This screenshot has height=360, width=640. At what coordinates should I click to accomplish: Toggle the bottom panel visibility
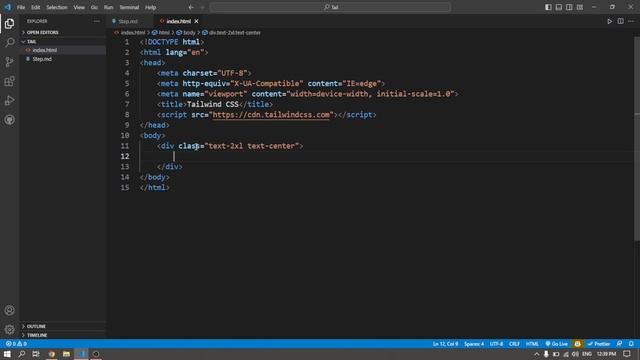559,7
